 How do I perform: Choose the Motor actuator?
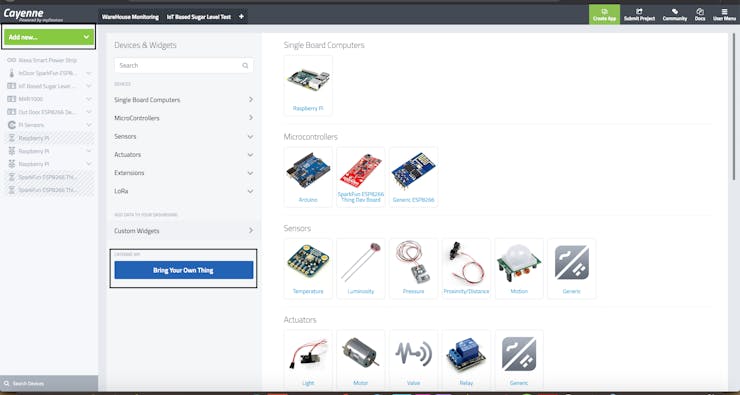[361, 360]
